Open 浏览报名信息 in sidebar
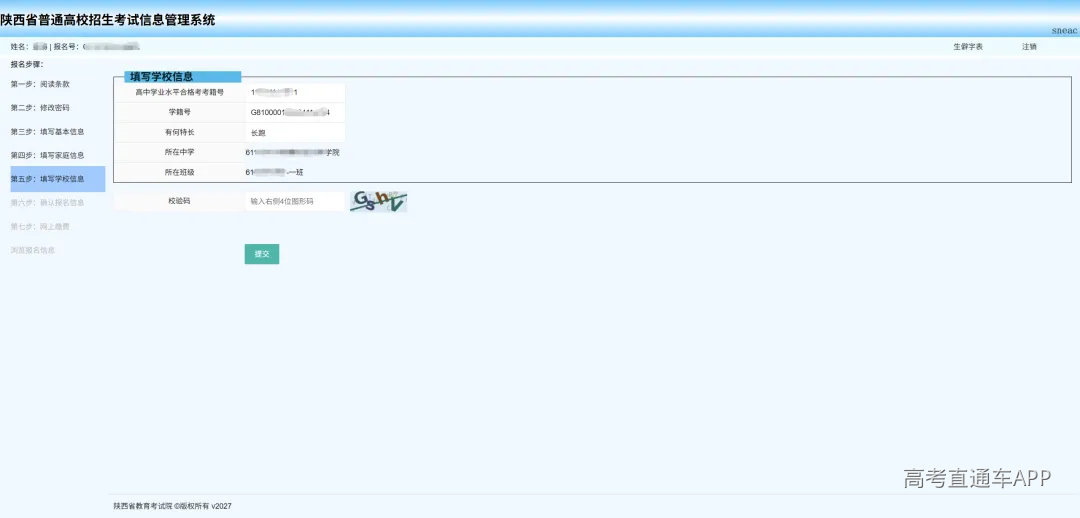The image size is (1080, 518). point(33,251)
